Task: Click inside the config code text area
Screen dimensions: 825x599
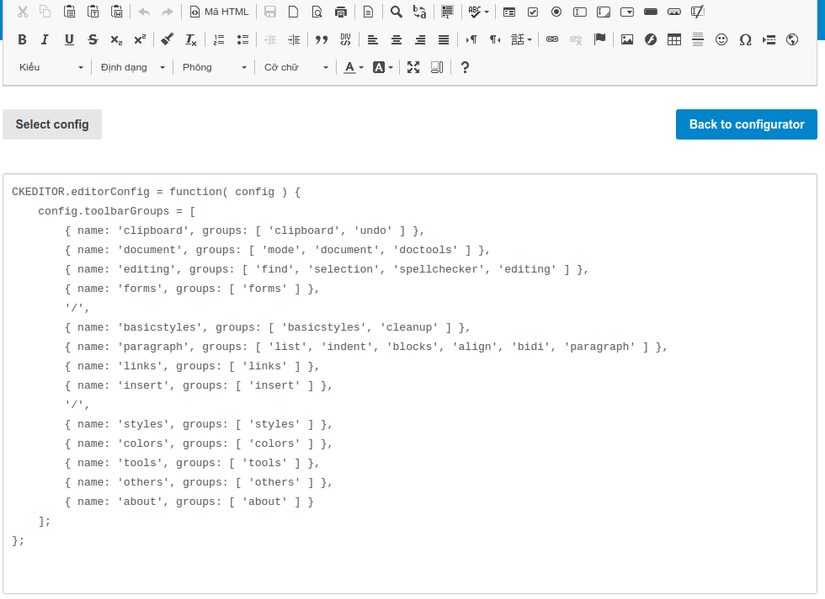Action: (x=410, y=384)
